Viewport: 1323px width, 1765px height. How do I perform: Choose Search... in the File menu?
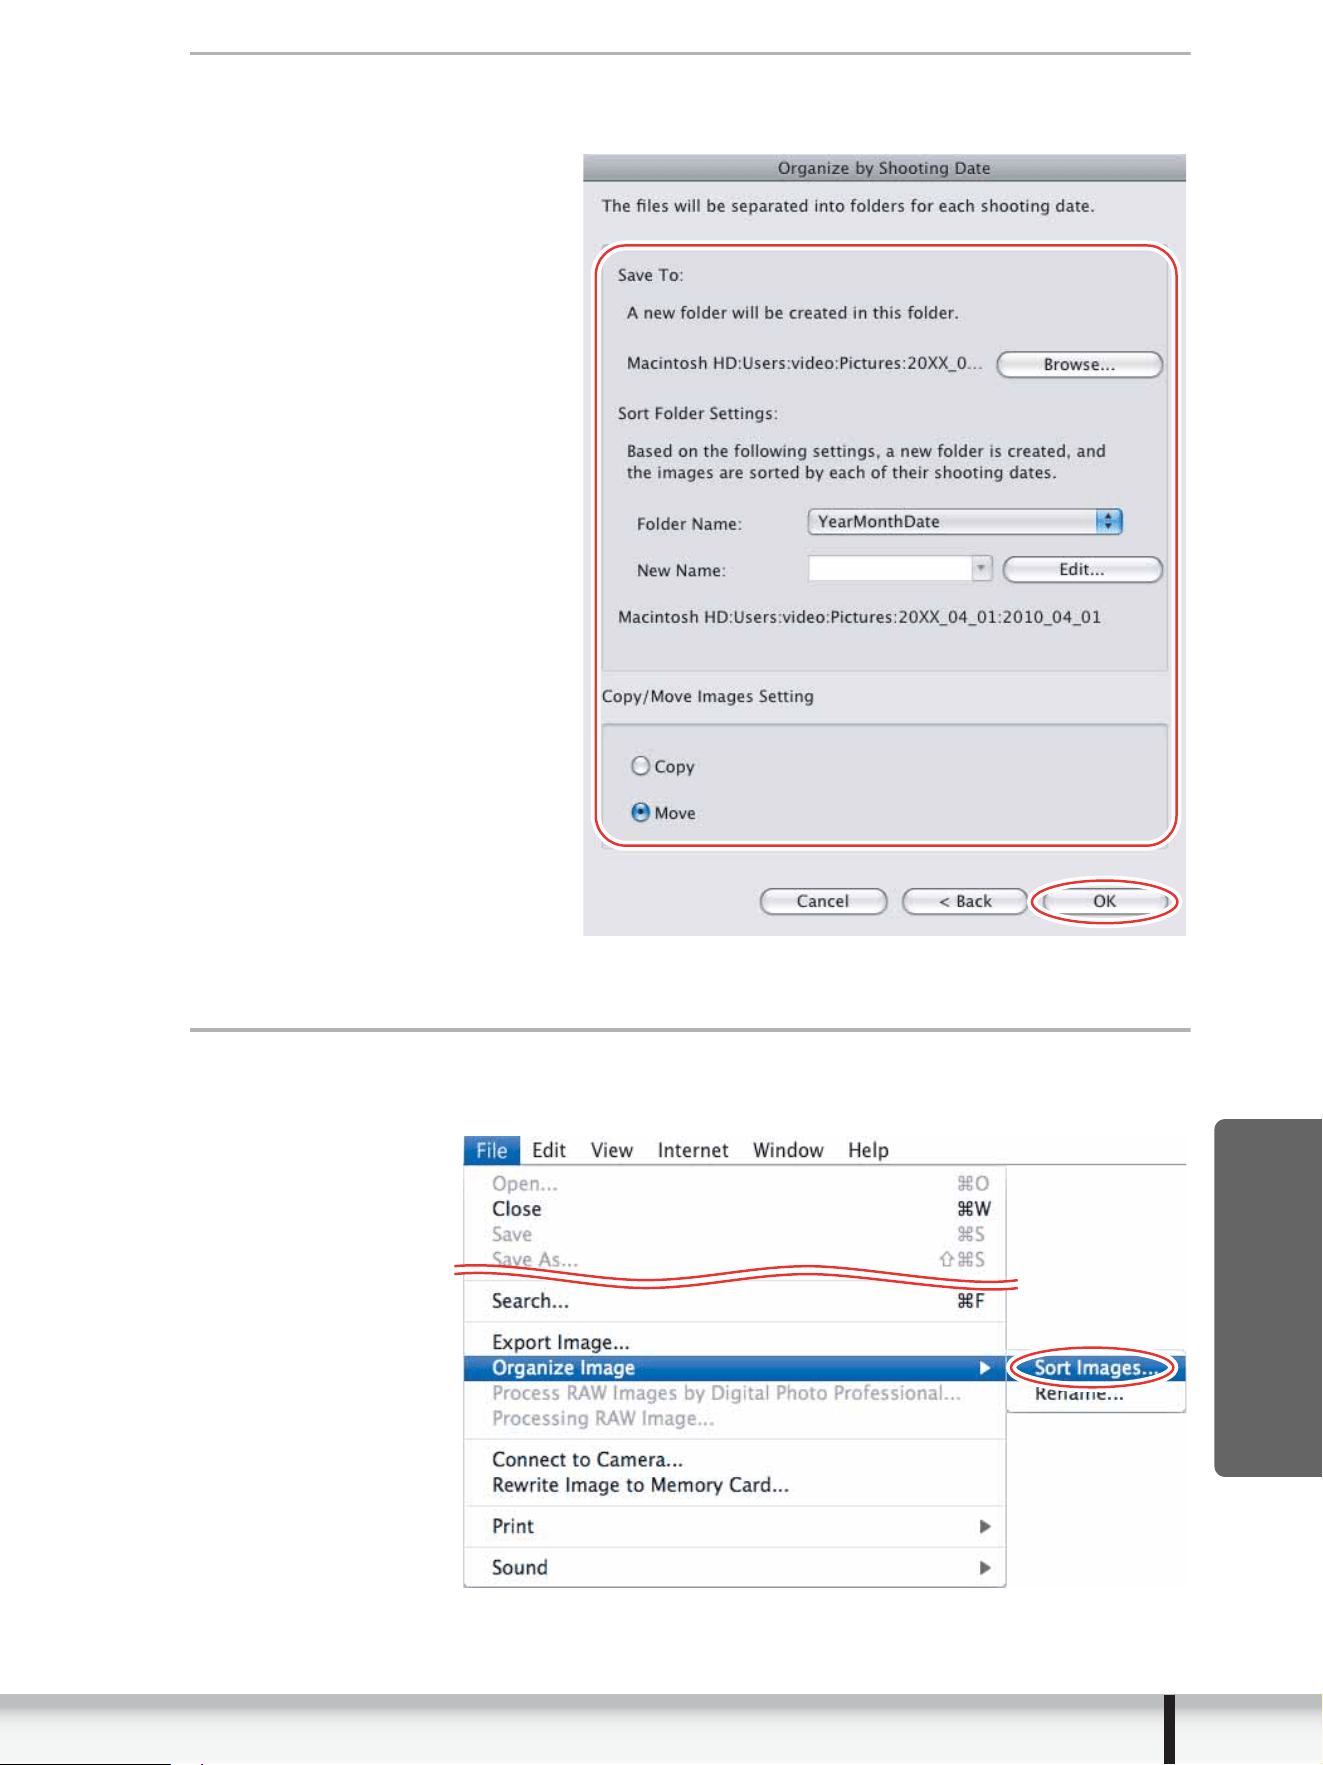click(x=735, y=1301)
